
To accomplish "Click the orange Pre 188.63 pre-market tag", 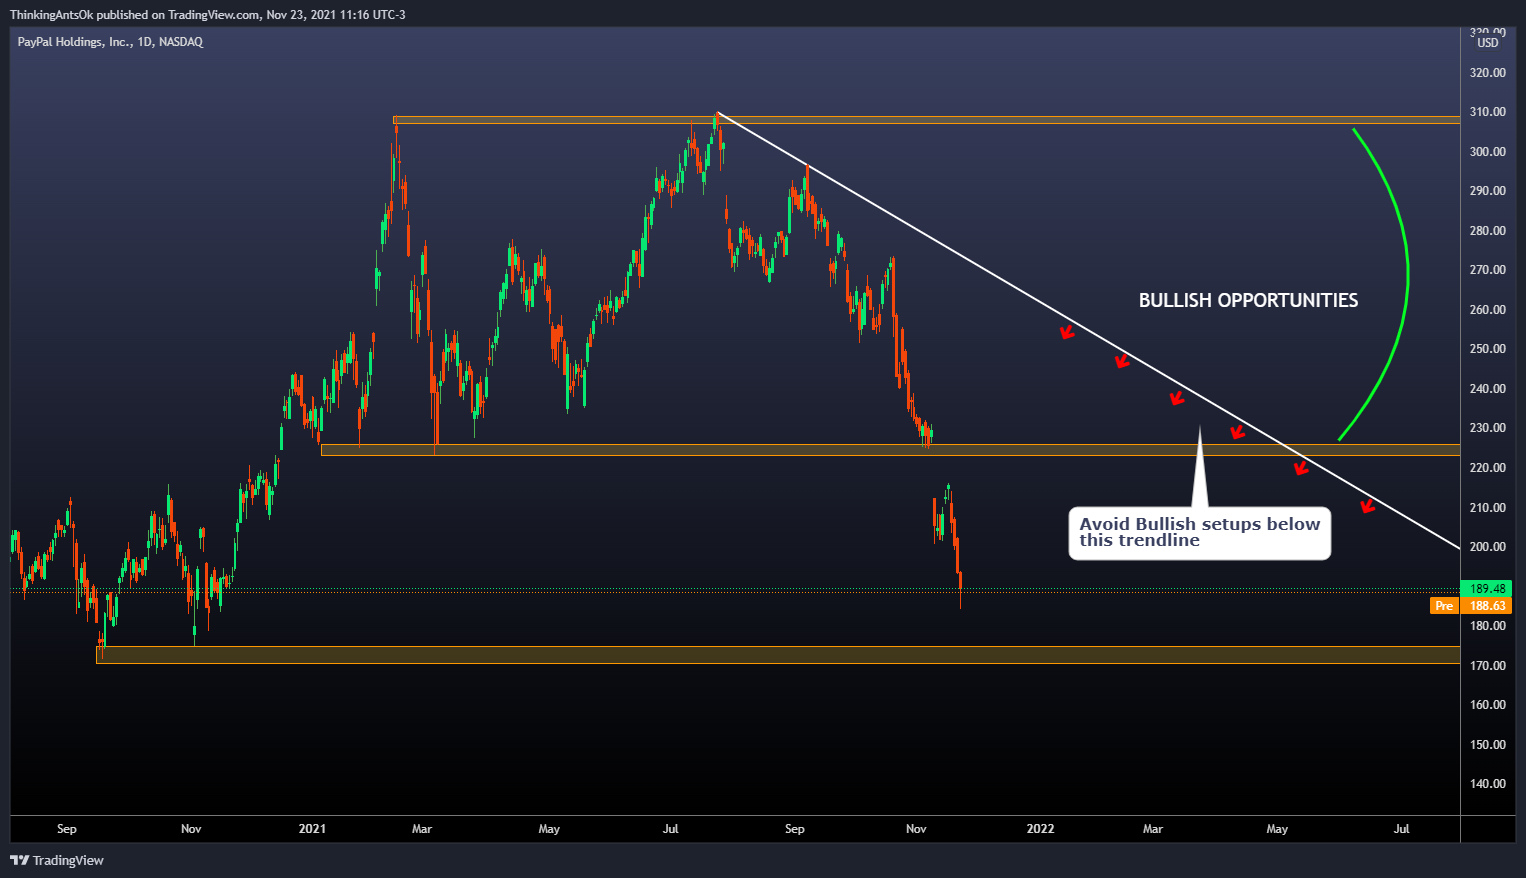I will click(x=1472, y=606).
